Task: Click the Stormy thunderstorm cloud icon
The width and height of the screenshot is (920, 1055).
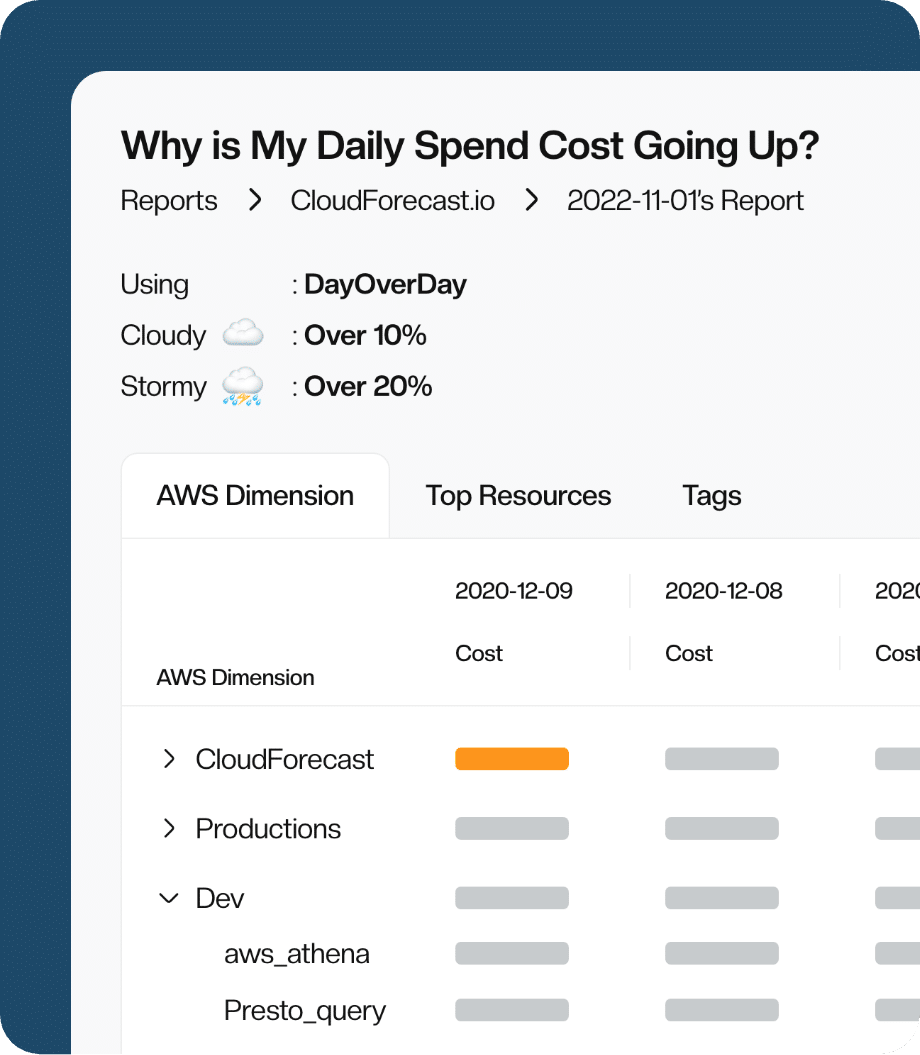Action: (242, 386)
